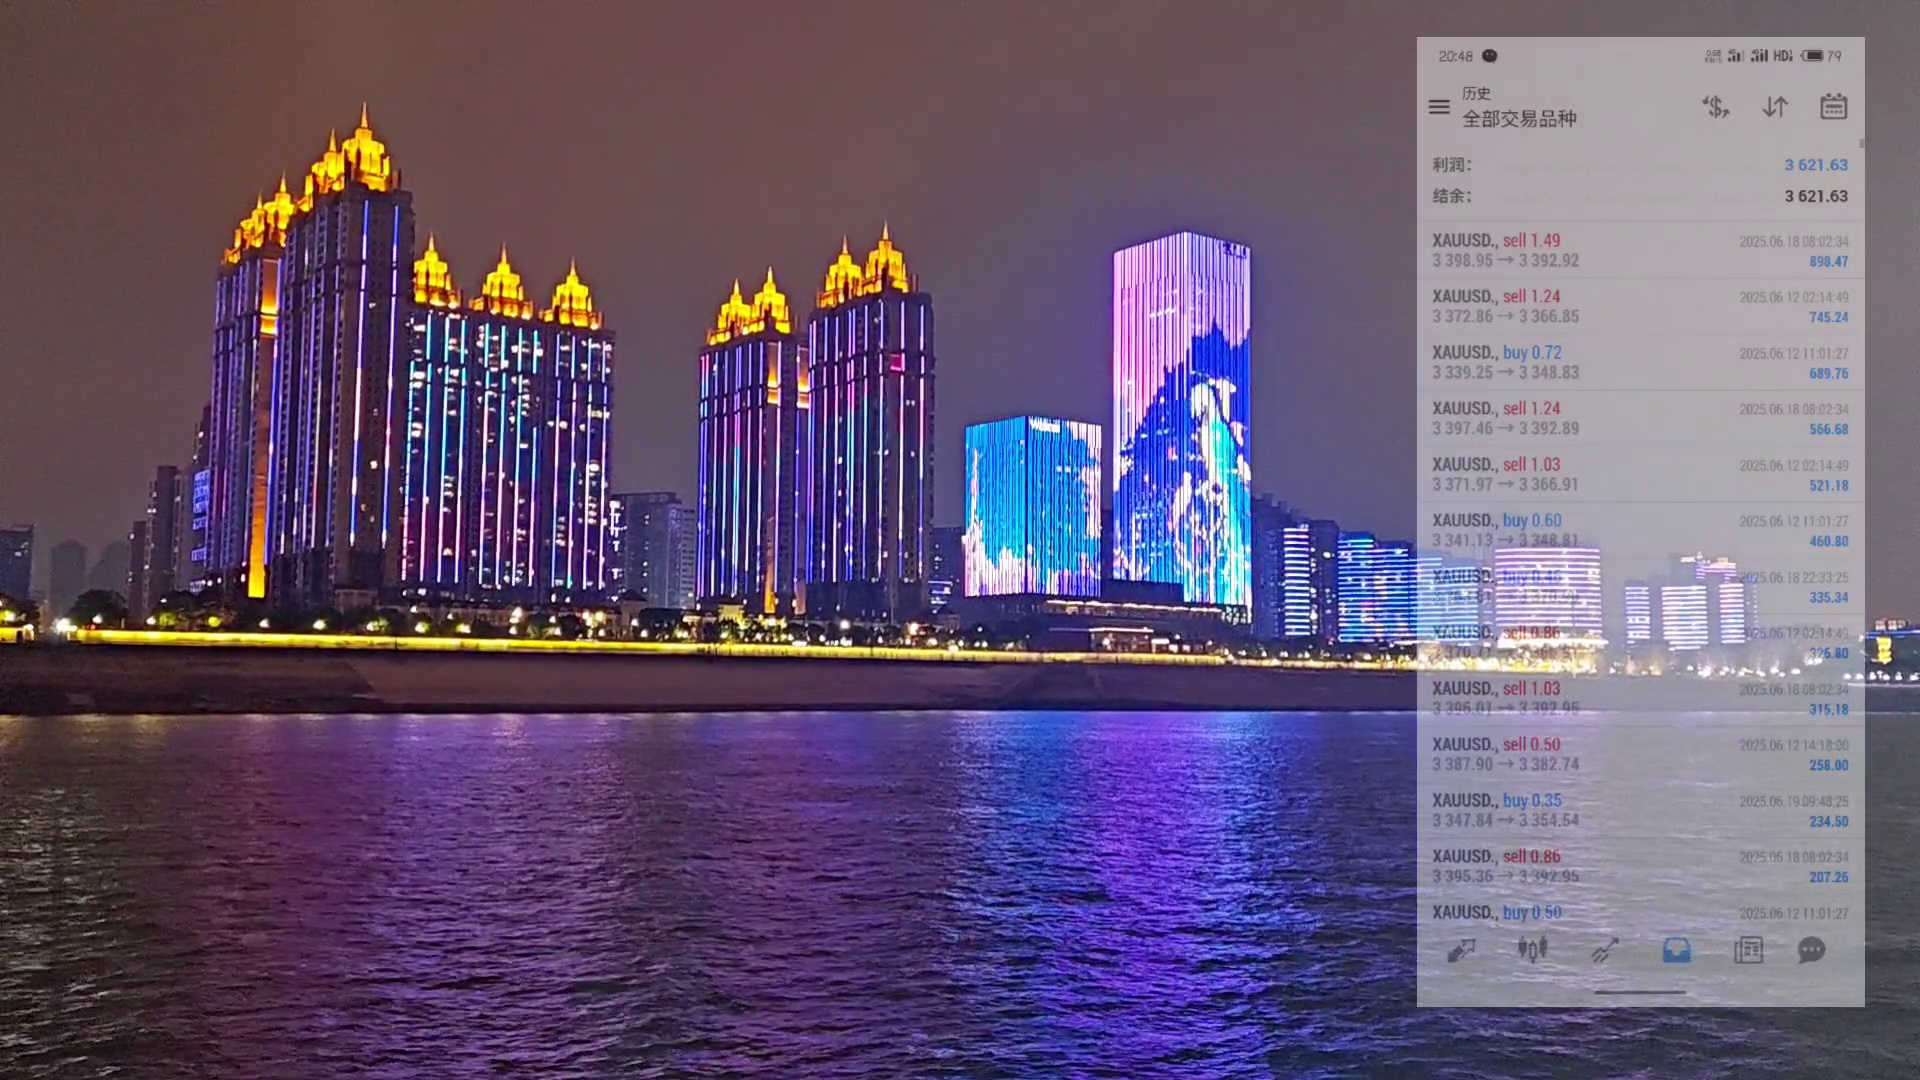Open the candlestick Chart tab

1532,949
